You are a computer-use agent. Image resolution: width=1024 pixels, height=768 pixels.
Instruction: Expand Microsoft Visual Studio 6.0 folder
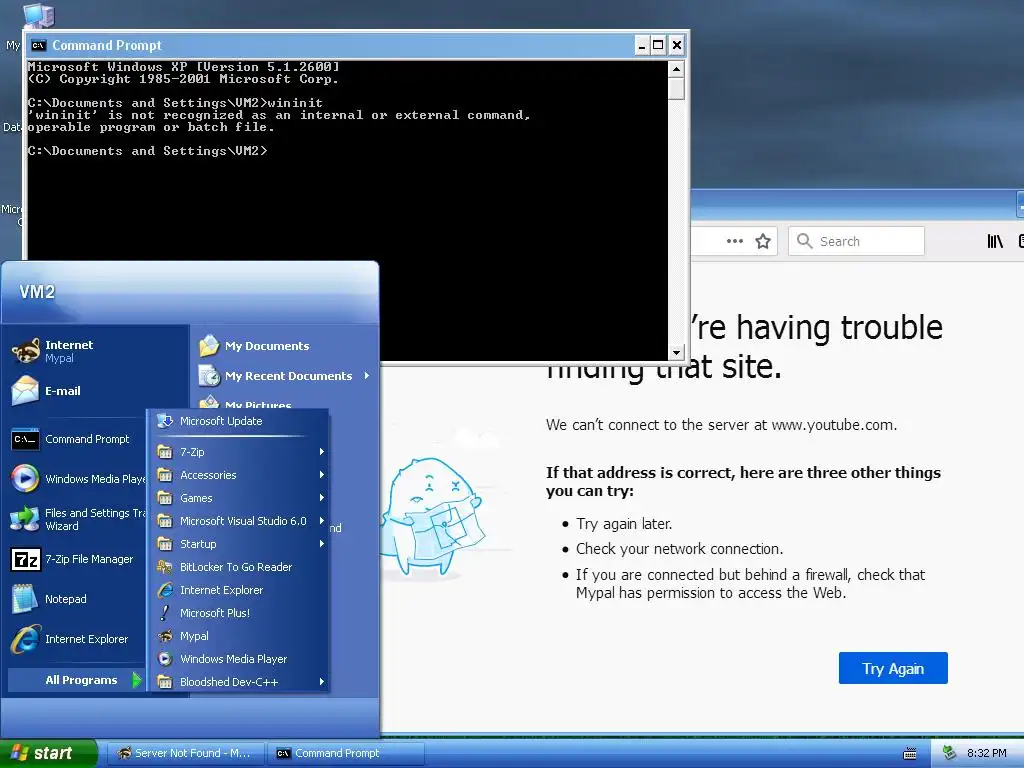pos(240,521)
